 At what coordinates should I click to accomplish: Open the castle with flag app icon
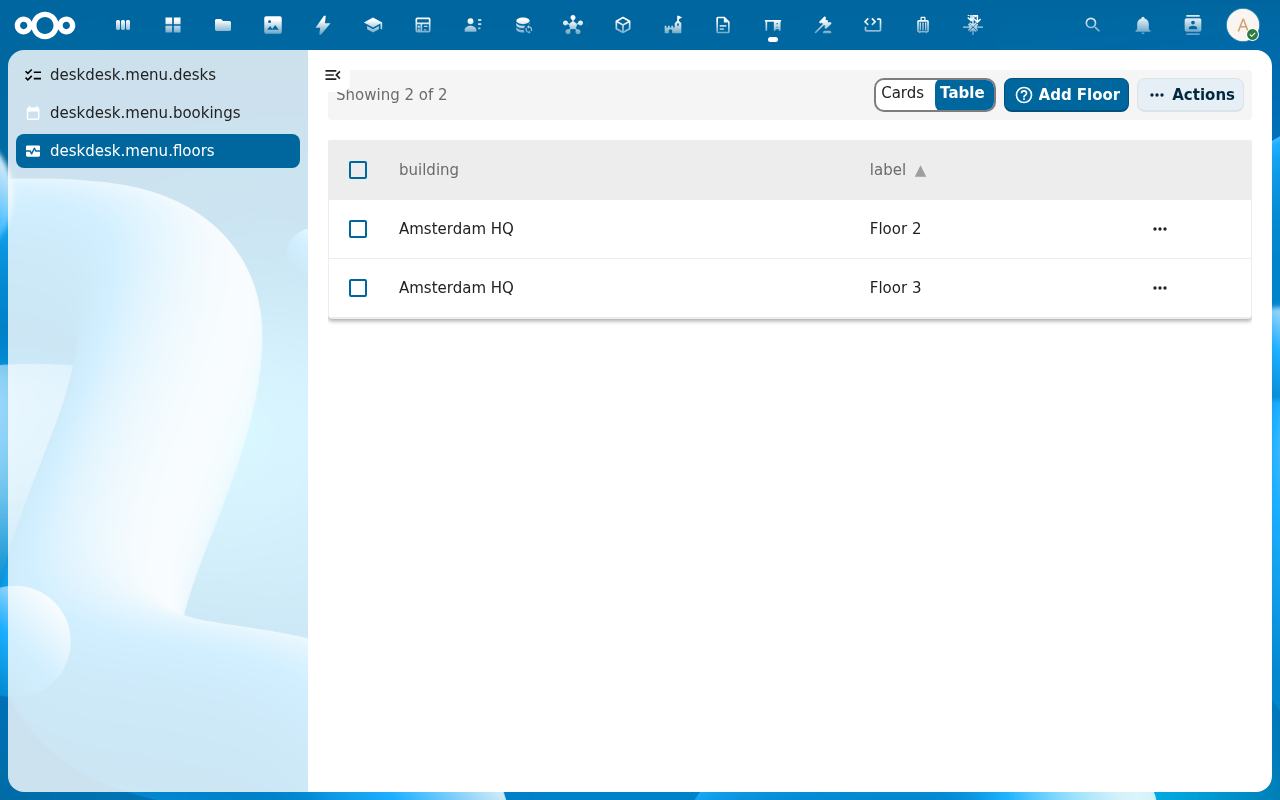click(x=673, y=25)
